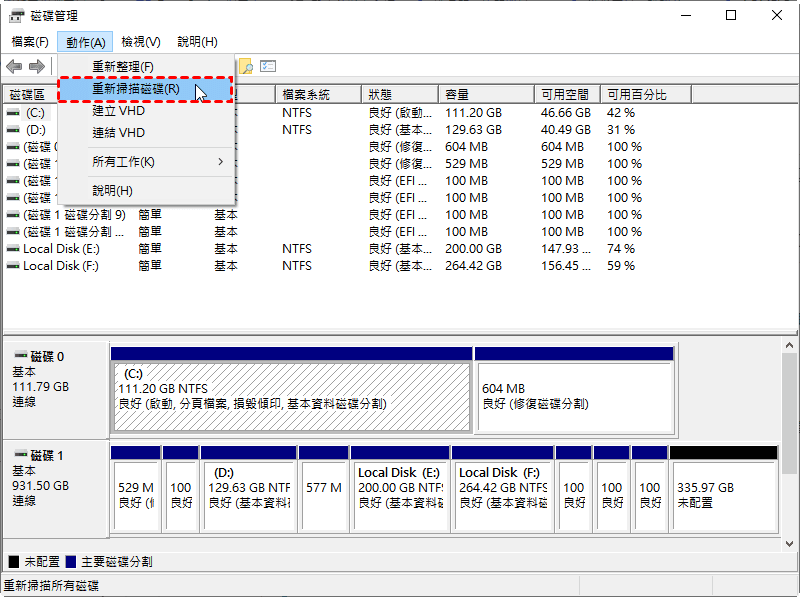The width and height of the screenshot is (800, 597).
Task: Click the Forward arrow in the toolbar
Action: click(37, 66)
